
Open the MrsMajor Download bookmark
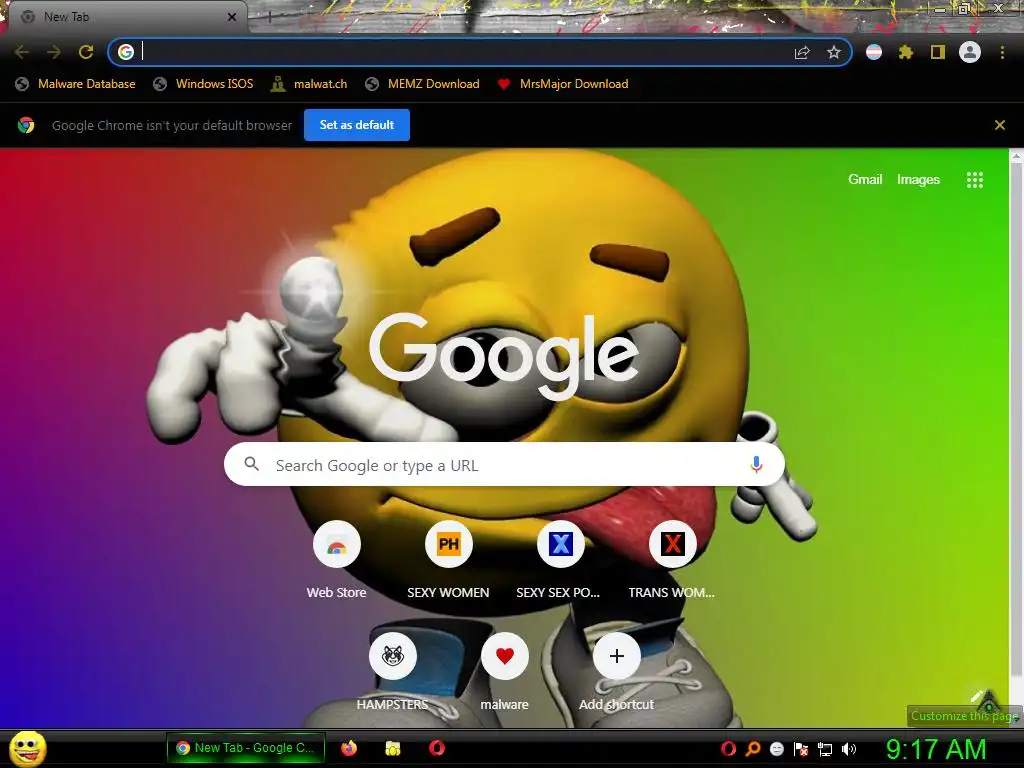pyautogui.click(x=563, y=84)
